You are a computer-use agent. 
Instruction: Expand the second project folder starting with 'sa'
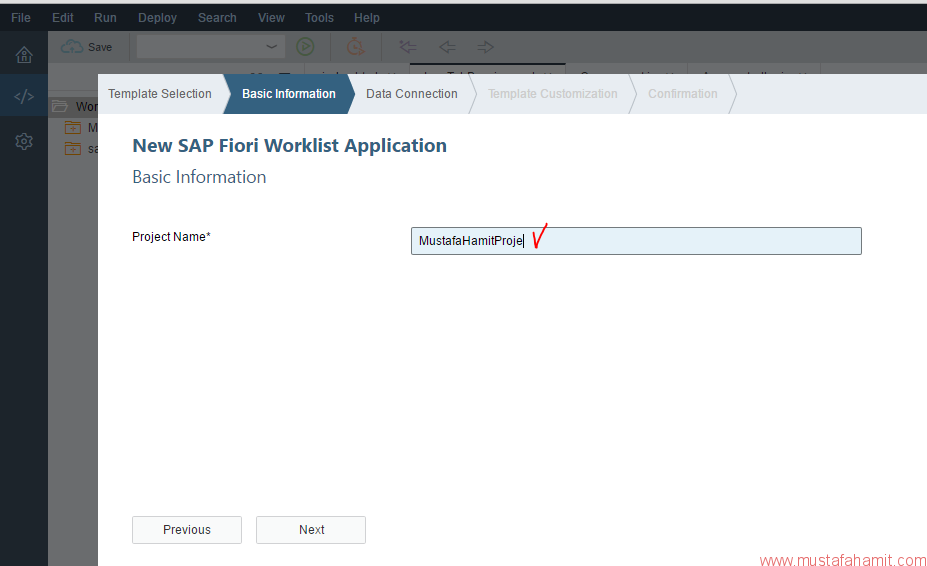[x=73, y=148]
